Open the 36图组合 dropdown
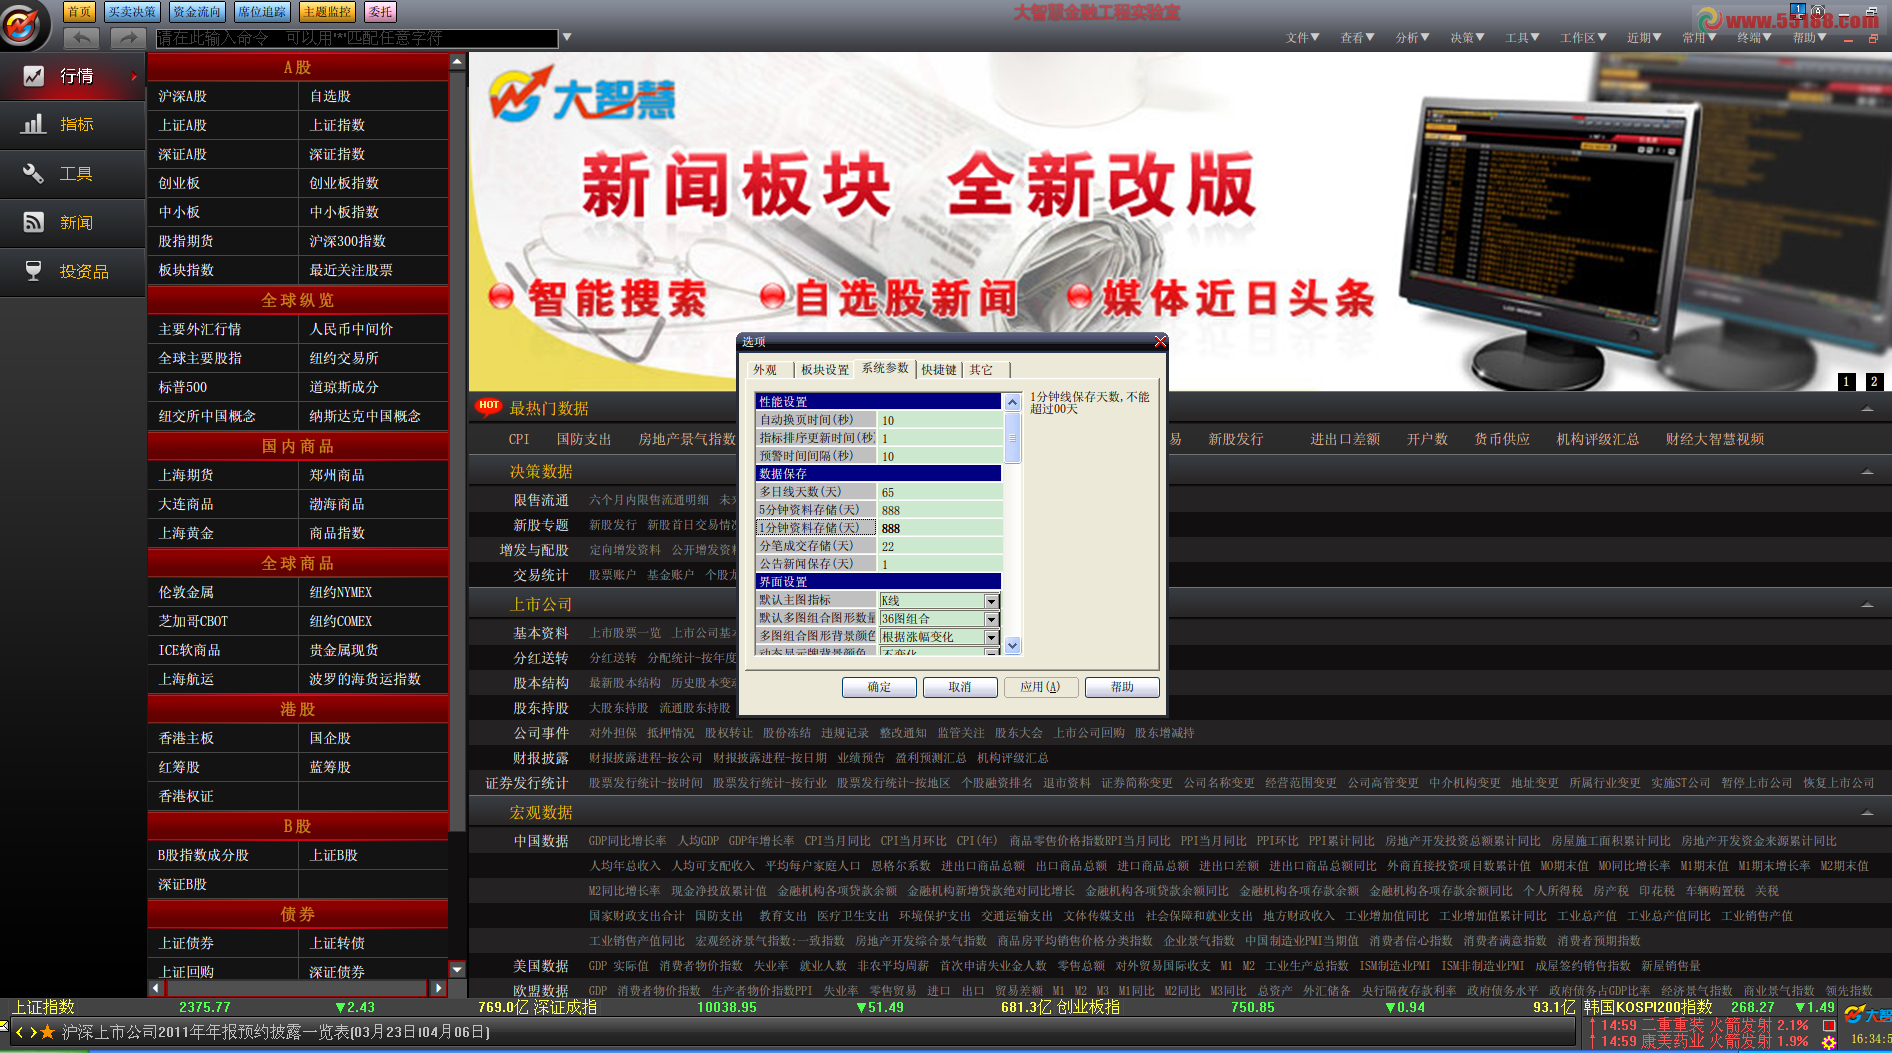Screen dimensions: 1892x1053 coord(991,619)
